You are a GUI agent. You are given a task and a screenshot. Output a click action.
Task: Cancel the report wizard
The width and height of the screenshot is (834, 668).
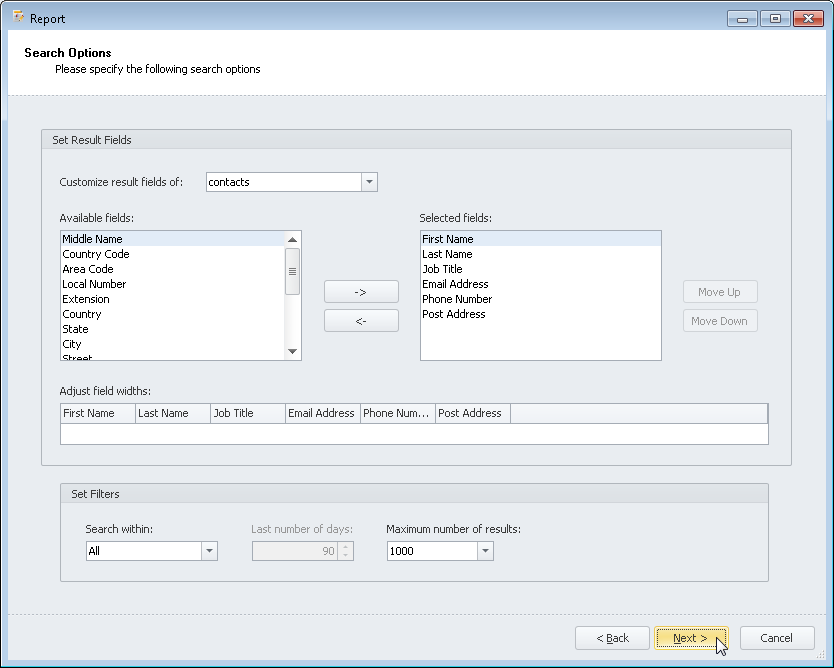776,638
